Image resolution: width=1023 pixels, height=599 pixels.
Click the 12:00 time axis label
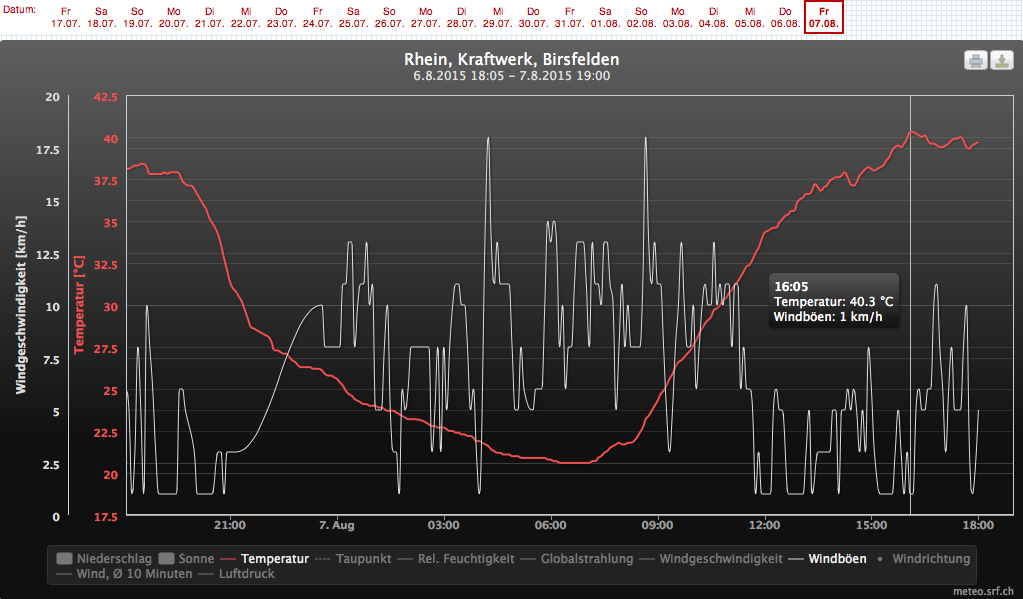point(764,525)
